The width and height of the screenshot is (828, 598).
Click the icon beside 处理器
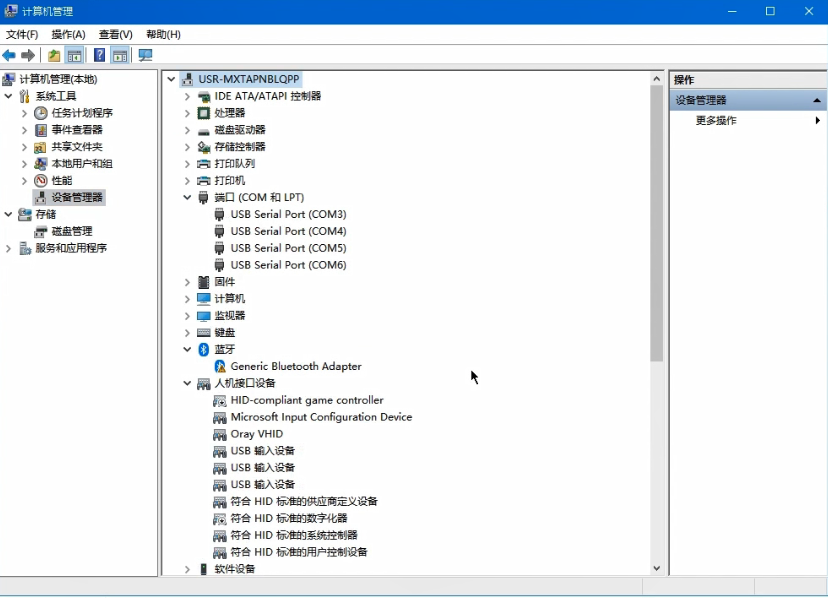click(203, 113)
